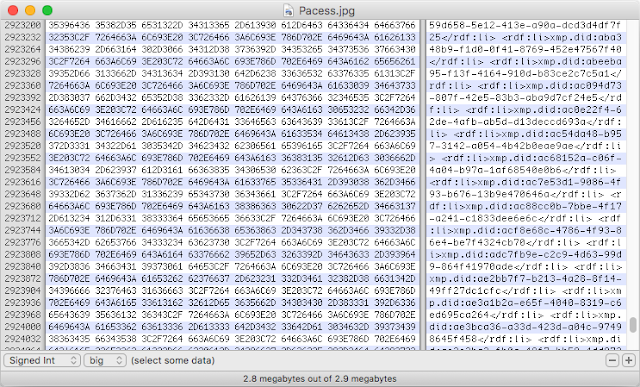This screenshot has height=387, width=640.
Task: Click the Pacess.jpg window title text
Action: click(327, 11)
